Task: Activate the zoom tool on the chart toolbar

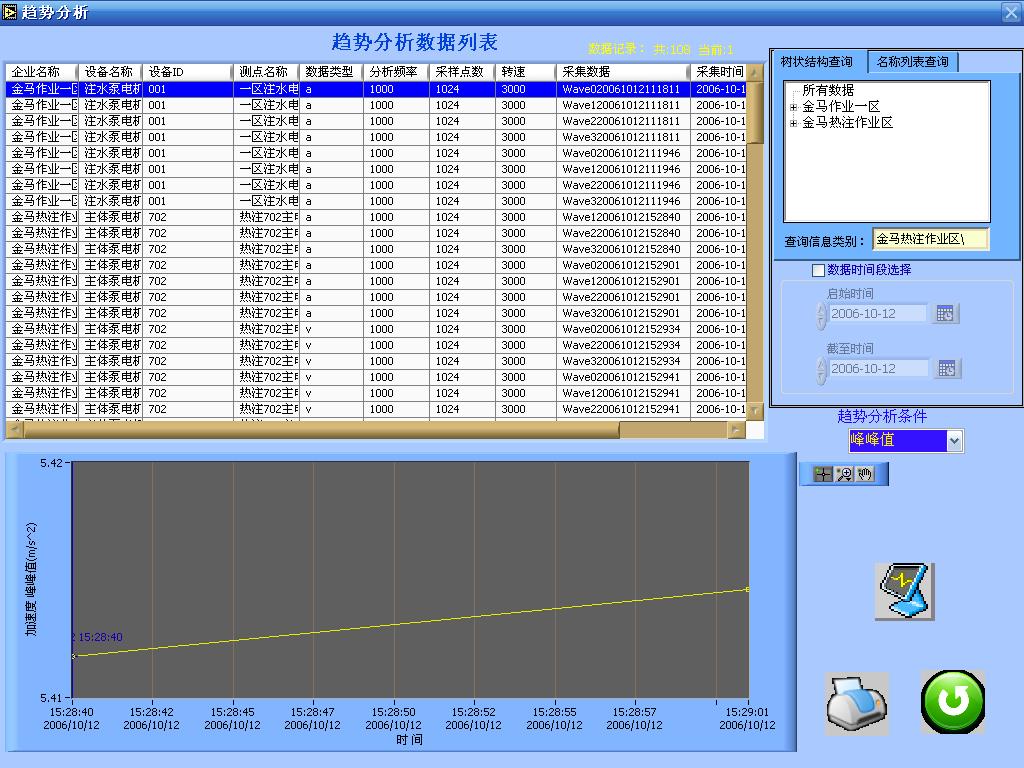Action: 844,474
